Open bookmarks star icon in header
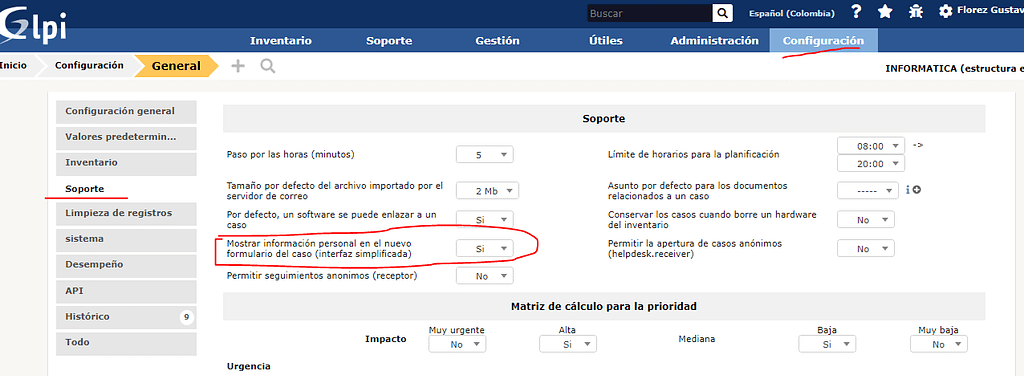The width and height of the screenshot is (1024, 376). [x=885, y=12]
